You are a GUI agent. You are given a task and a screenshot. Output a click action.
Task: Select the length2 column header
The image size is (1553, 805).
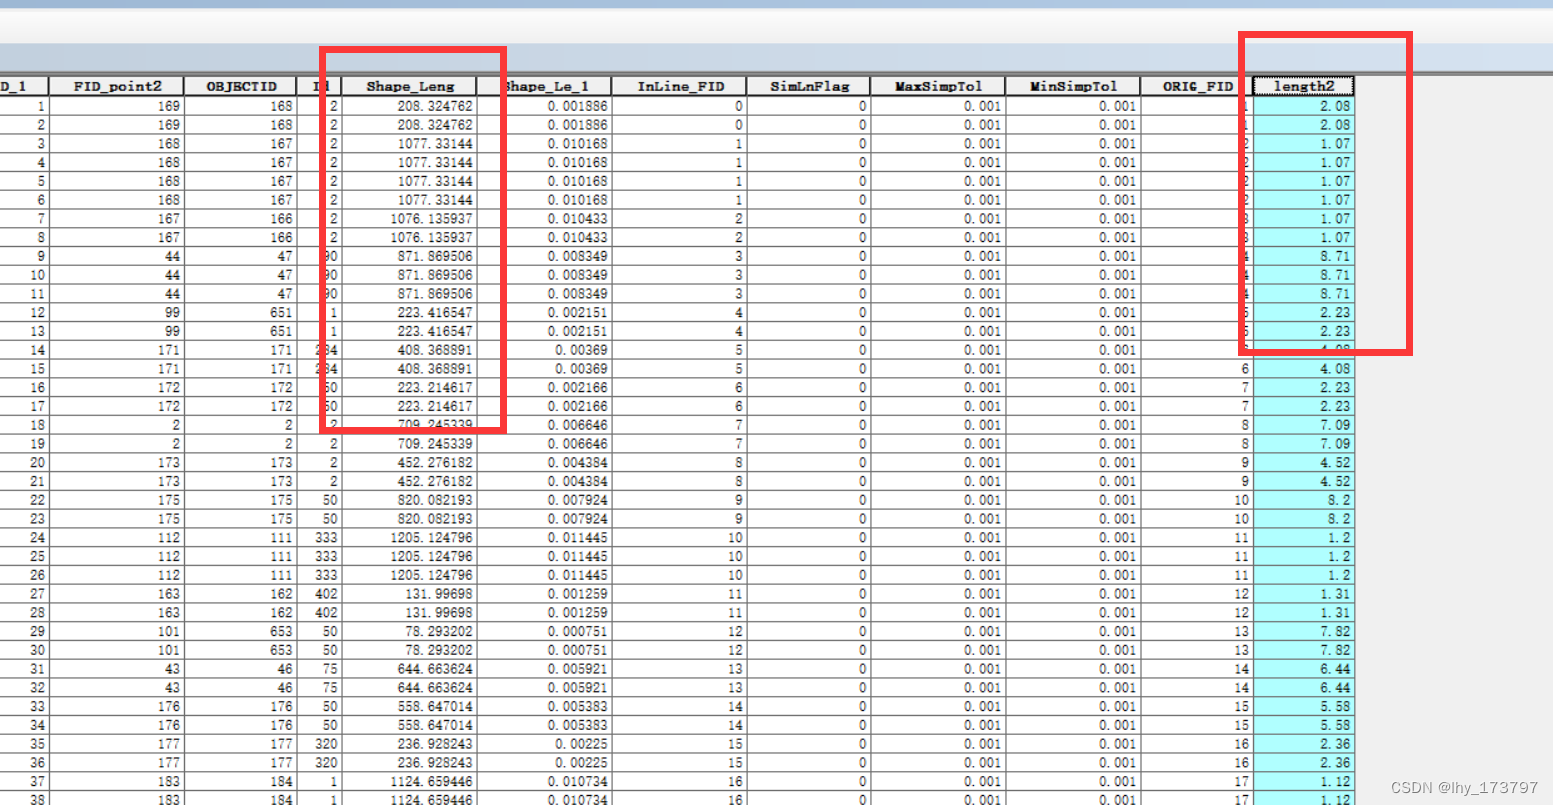pos(1303,86)
